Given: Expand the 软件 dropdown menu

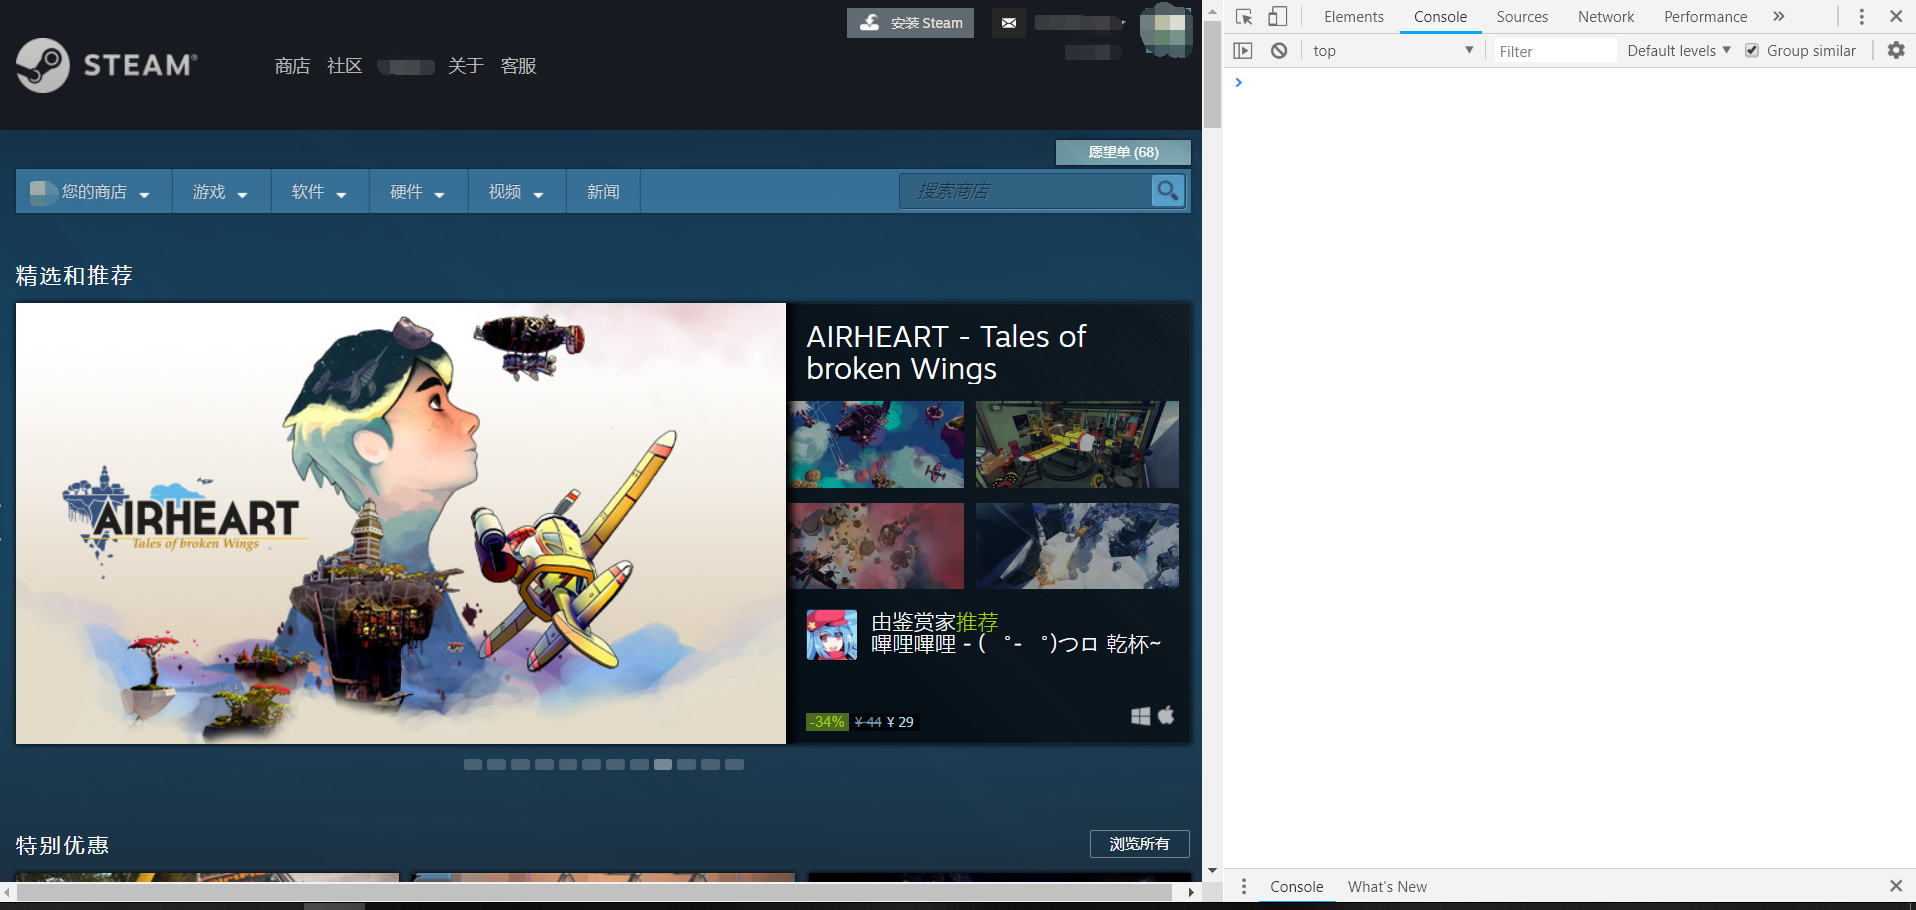Looking at the screenshot, I should click(x=319, y=191).
